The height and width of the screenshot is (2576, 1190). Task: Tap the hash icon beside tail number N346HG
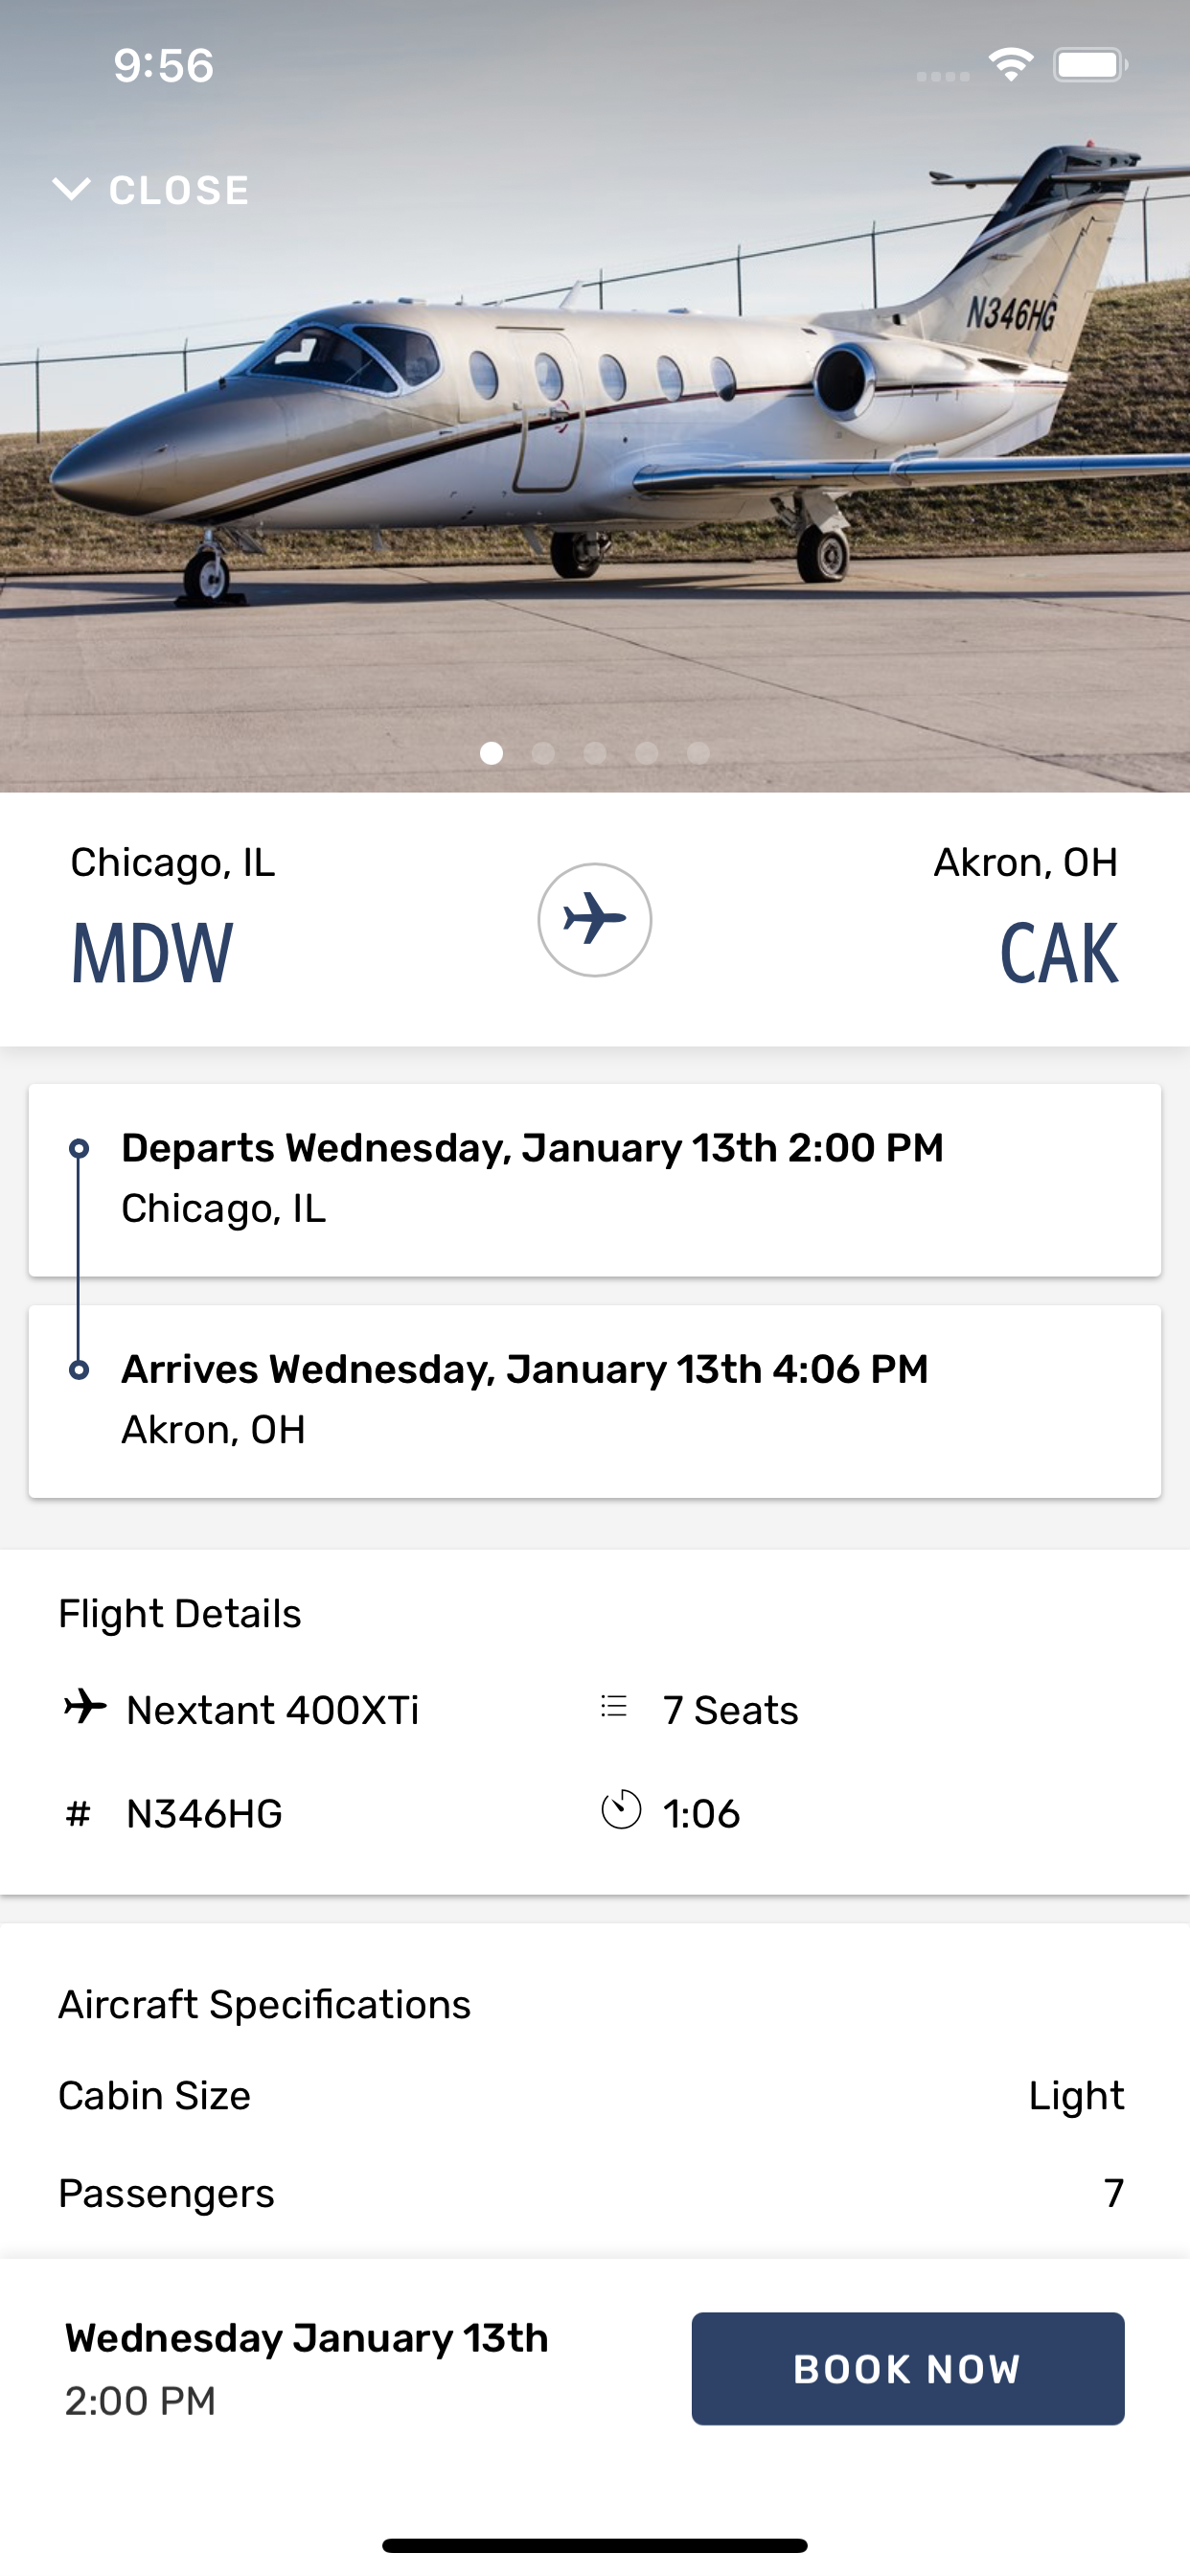click(78, 1813)
